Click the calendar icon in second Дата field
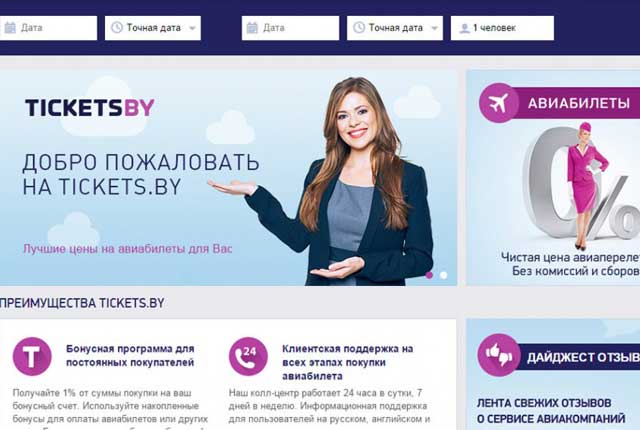Image resolution: width=640 pixels, height=430 pixels. [252, 28]
